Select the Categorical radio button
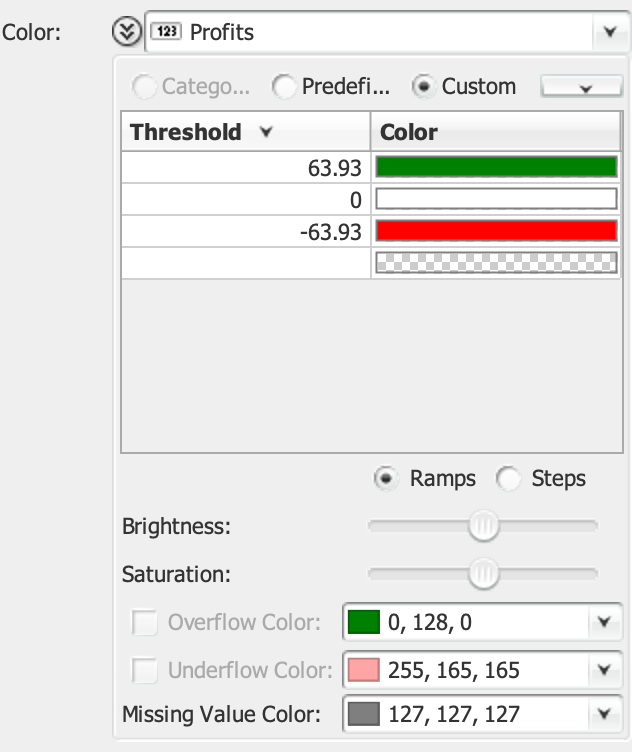 (145, 87)
